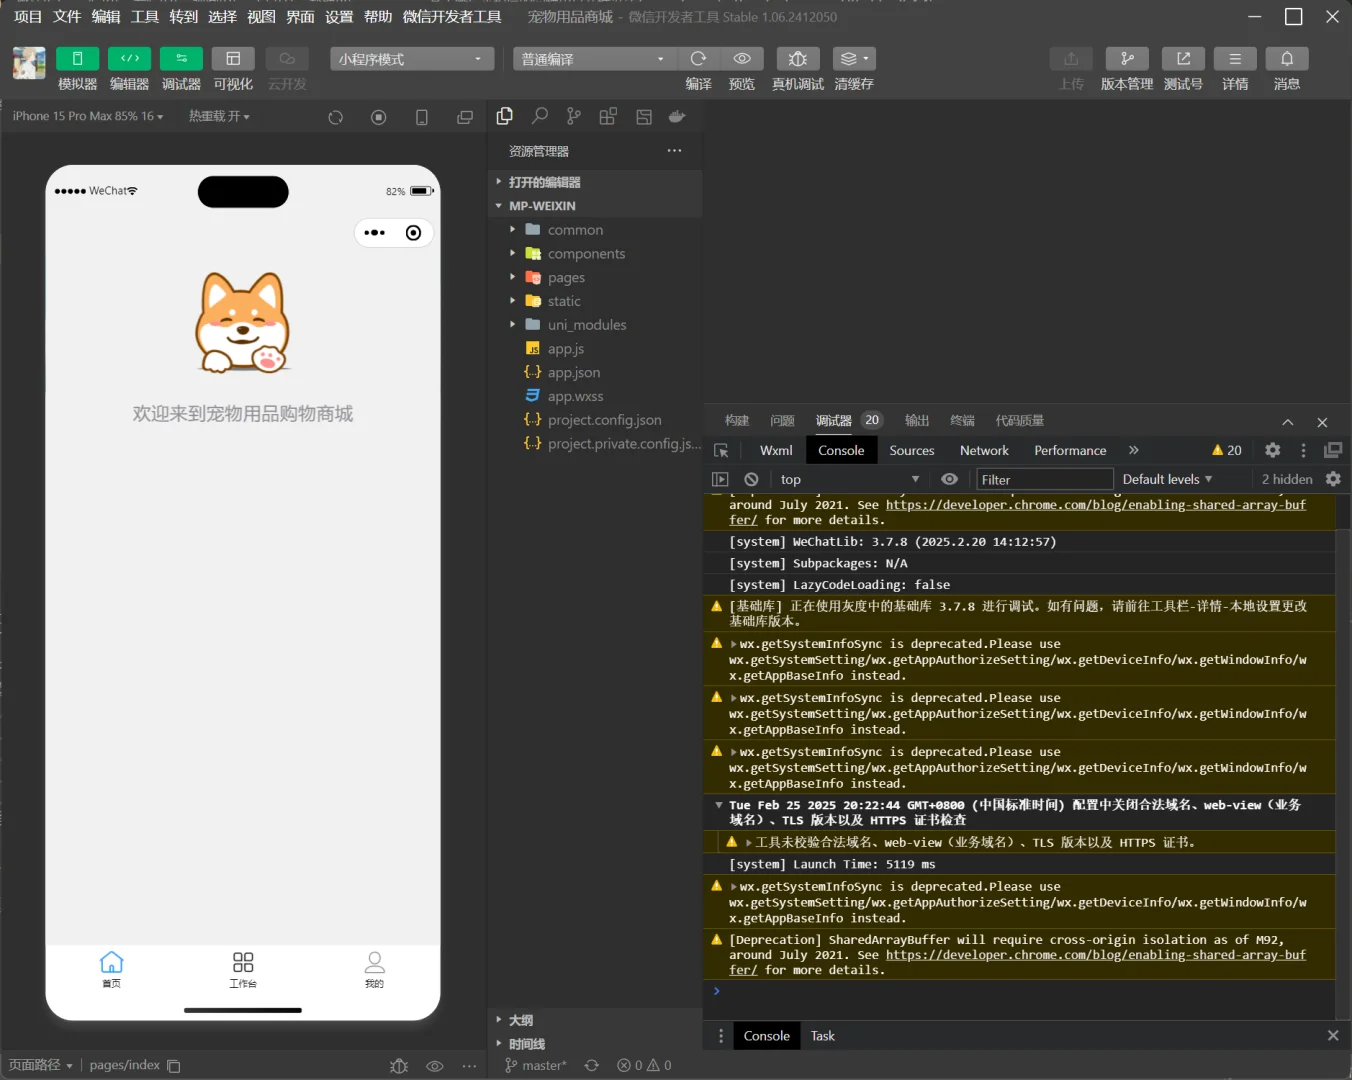Open the 热重载 hot reload dropdown
1352x1080 pixels.
[x=219, y=116]
